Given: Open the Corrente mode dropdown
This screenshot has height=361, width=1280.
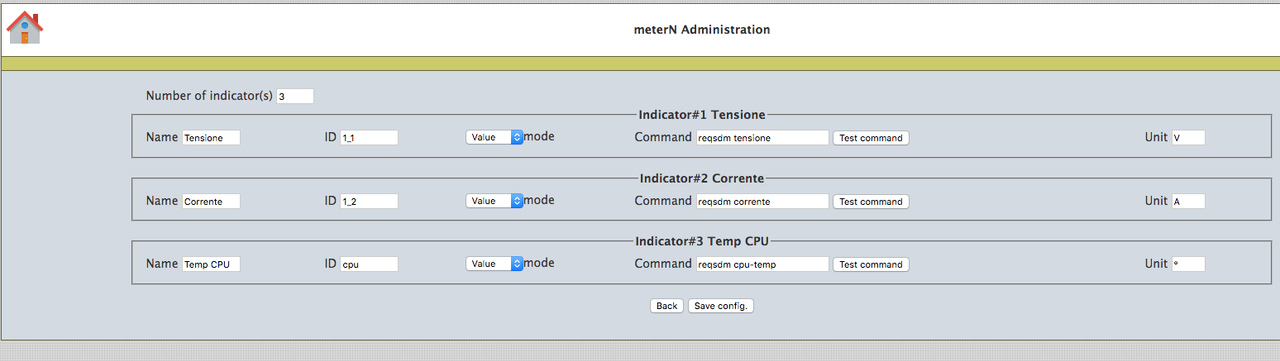Looking at the screenshot, I should 495,201.
